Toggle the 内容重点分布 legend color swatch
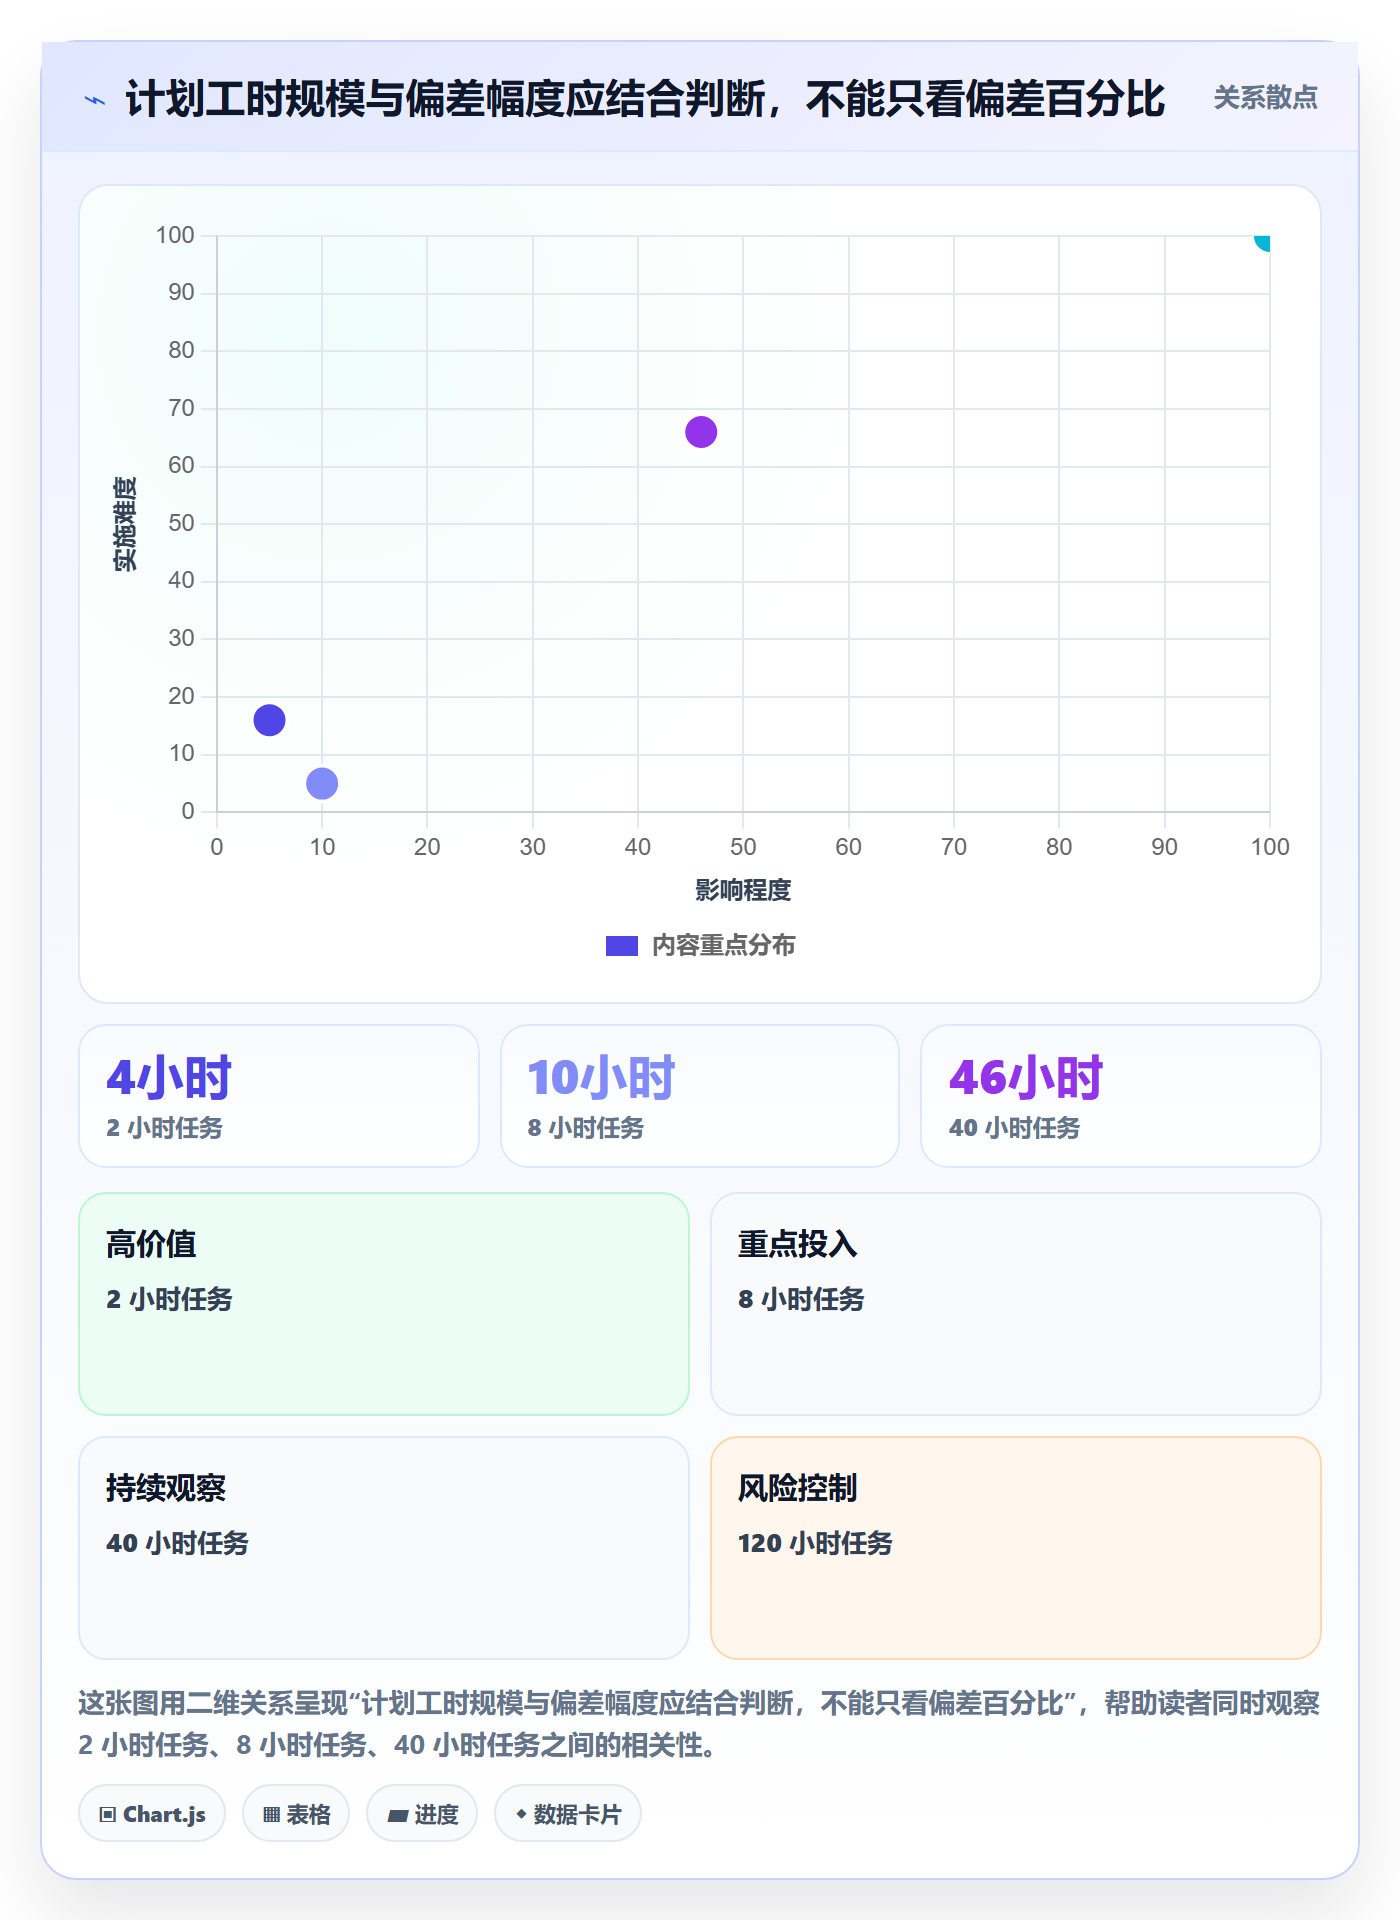Viewport: 1400px width, 1920px height. coord(622,946)
